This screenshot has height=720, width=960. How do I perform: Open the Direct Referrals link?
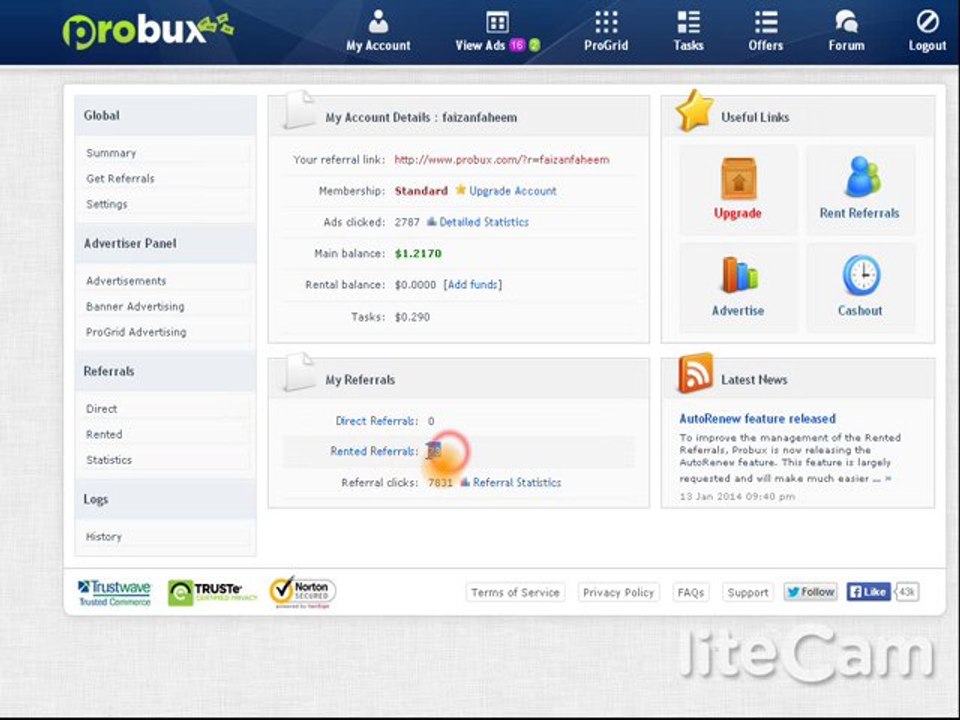point(377,421)
